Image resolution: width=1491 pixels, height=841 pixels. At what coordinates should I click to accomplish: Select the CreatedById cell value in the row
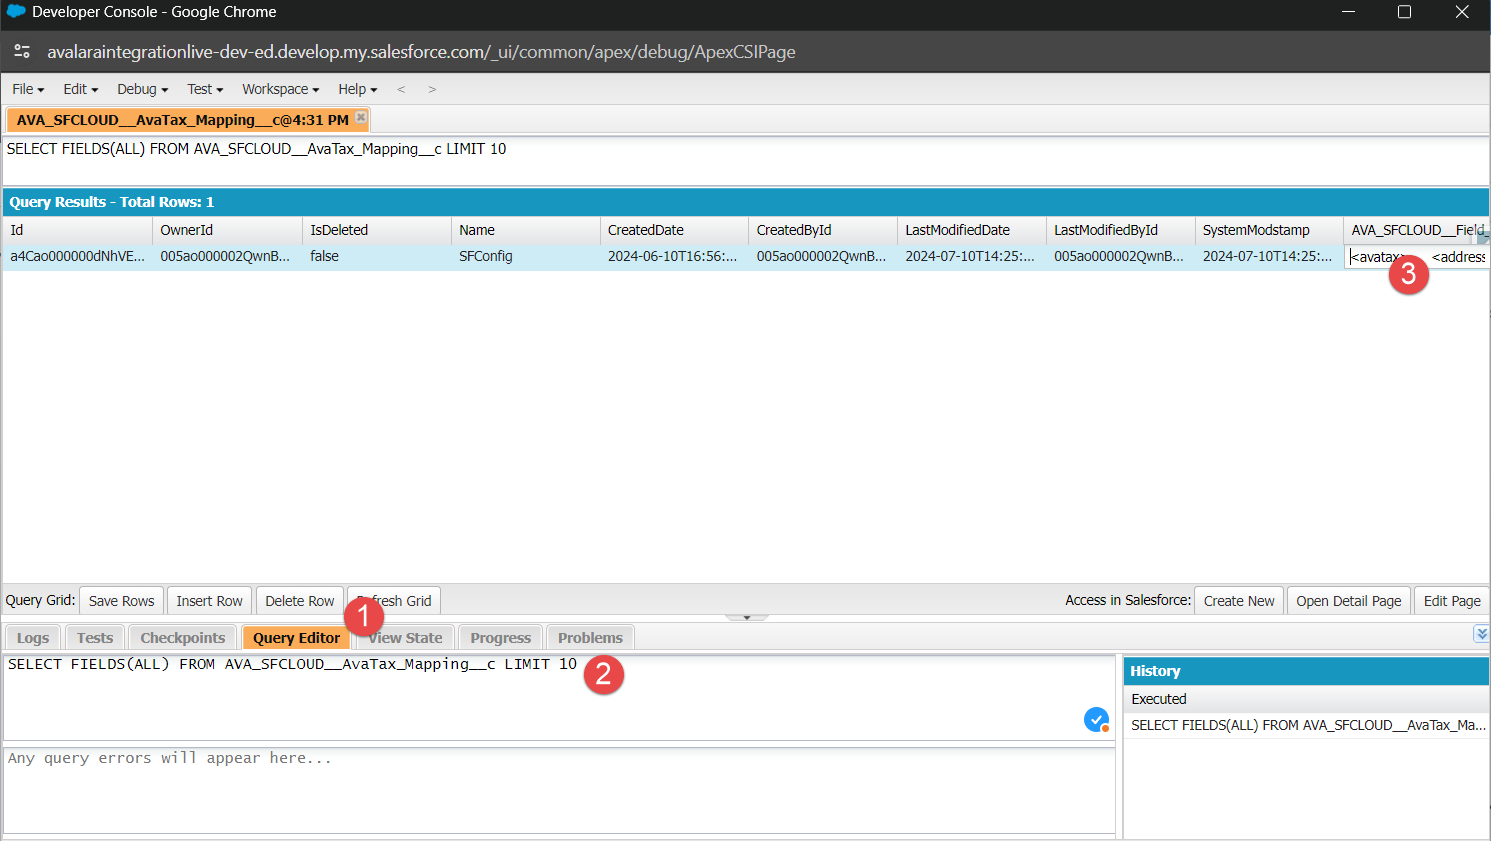823,257
